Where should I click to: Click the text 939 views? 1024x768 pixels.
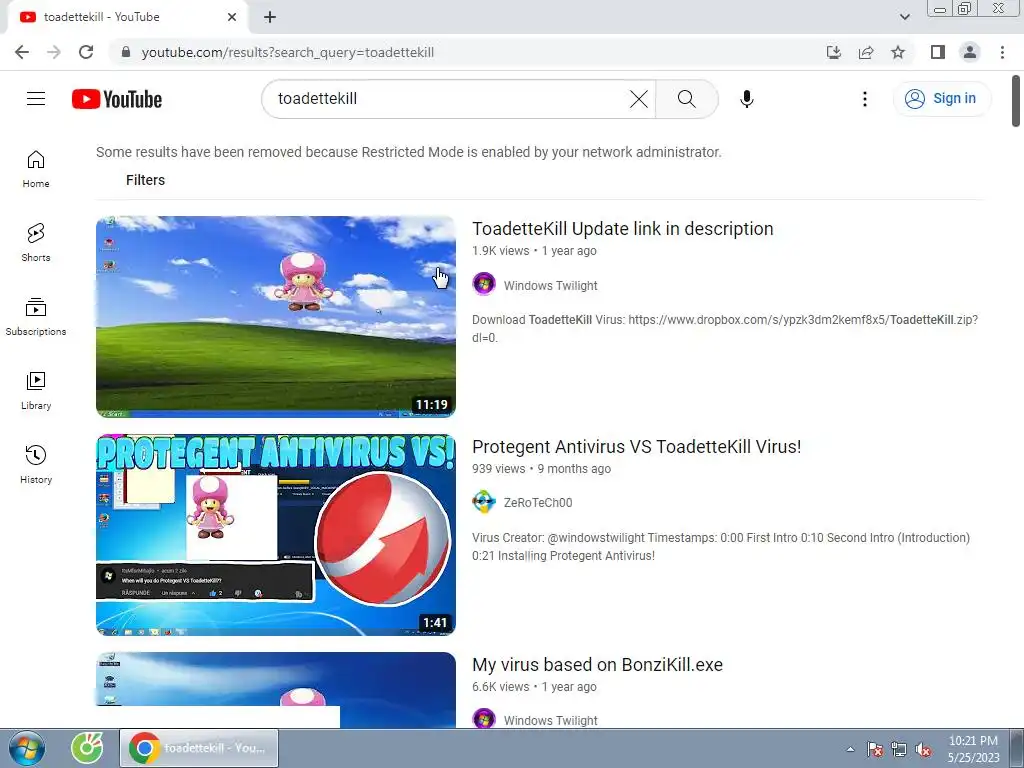pos(499,469)
